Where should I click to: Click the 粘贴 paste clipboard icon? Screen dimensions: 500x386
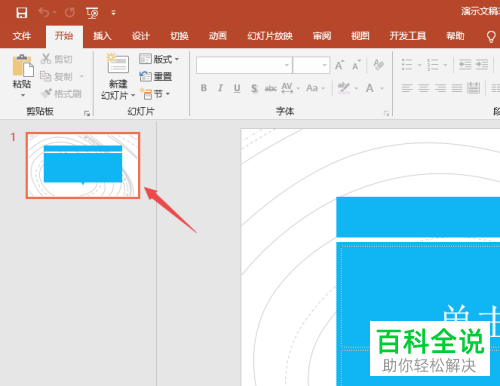point(23,66)
